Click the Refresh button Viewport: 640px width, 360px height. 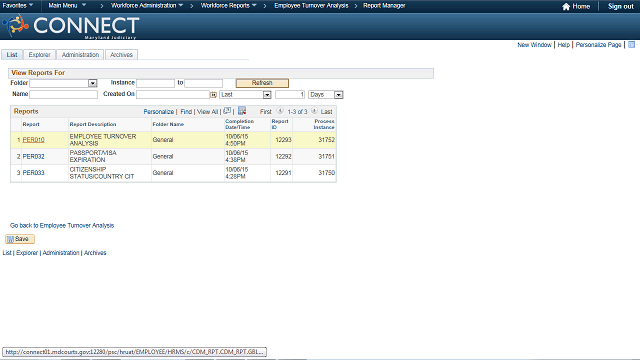[262, 83]
